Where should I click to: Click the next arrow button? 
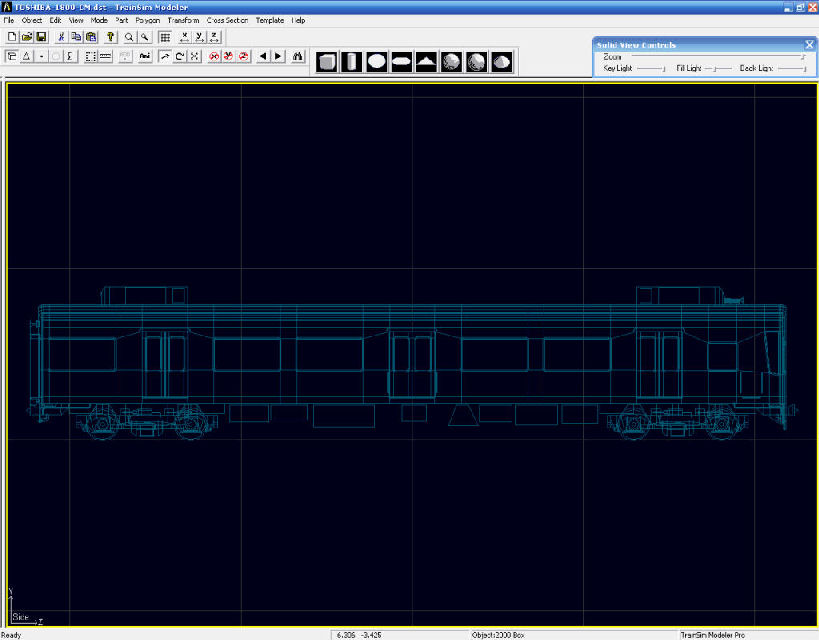[x=278, y=56]
